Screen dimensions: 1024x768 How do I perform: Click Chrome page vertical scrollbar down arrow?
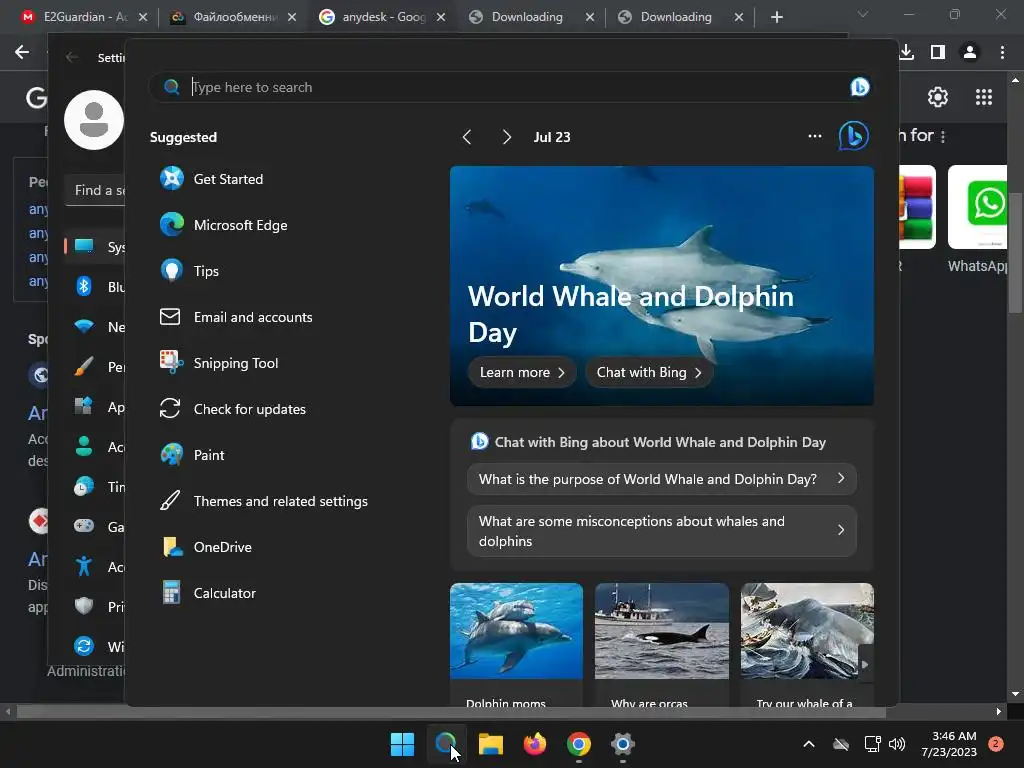1015,694
